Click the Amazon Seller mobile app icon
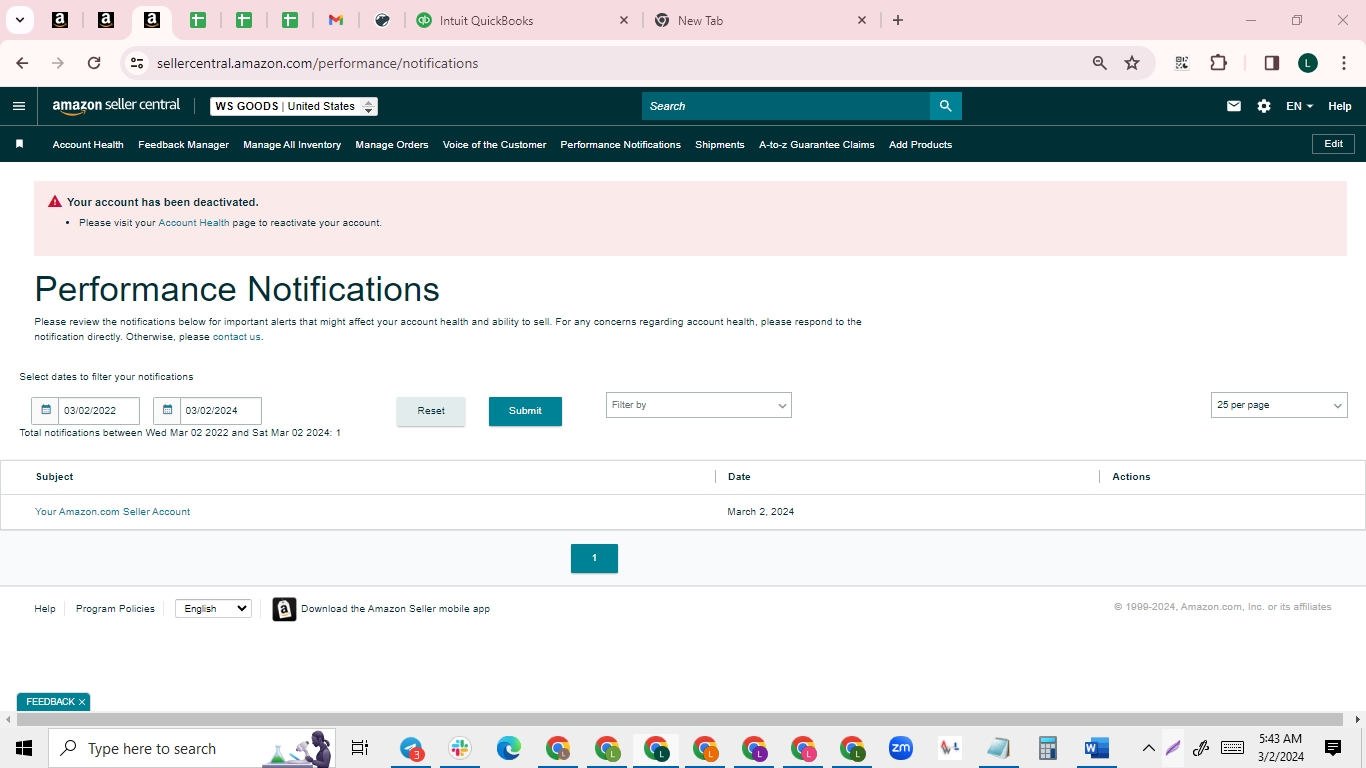The height and width of the screenshot is (768, 1366). pos(285,609)
